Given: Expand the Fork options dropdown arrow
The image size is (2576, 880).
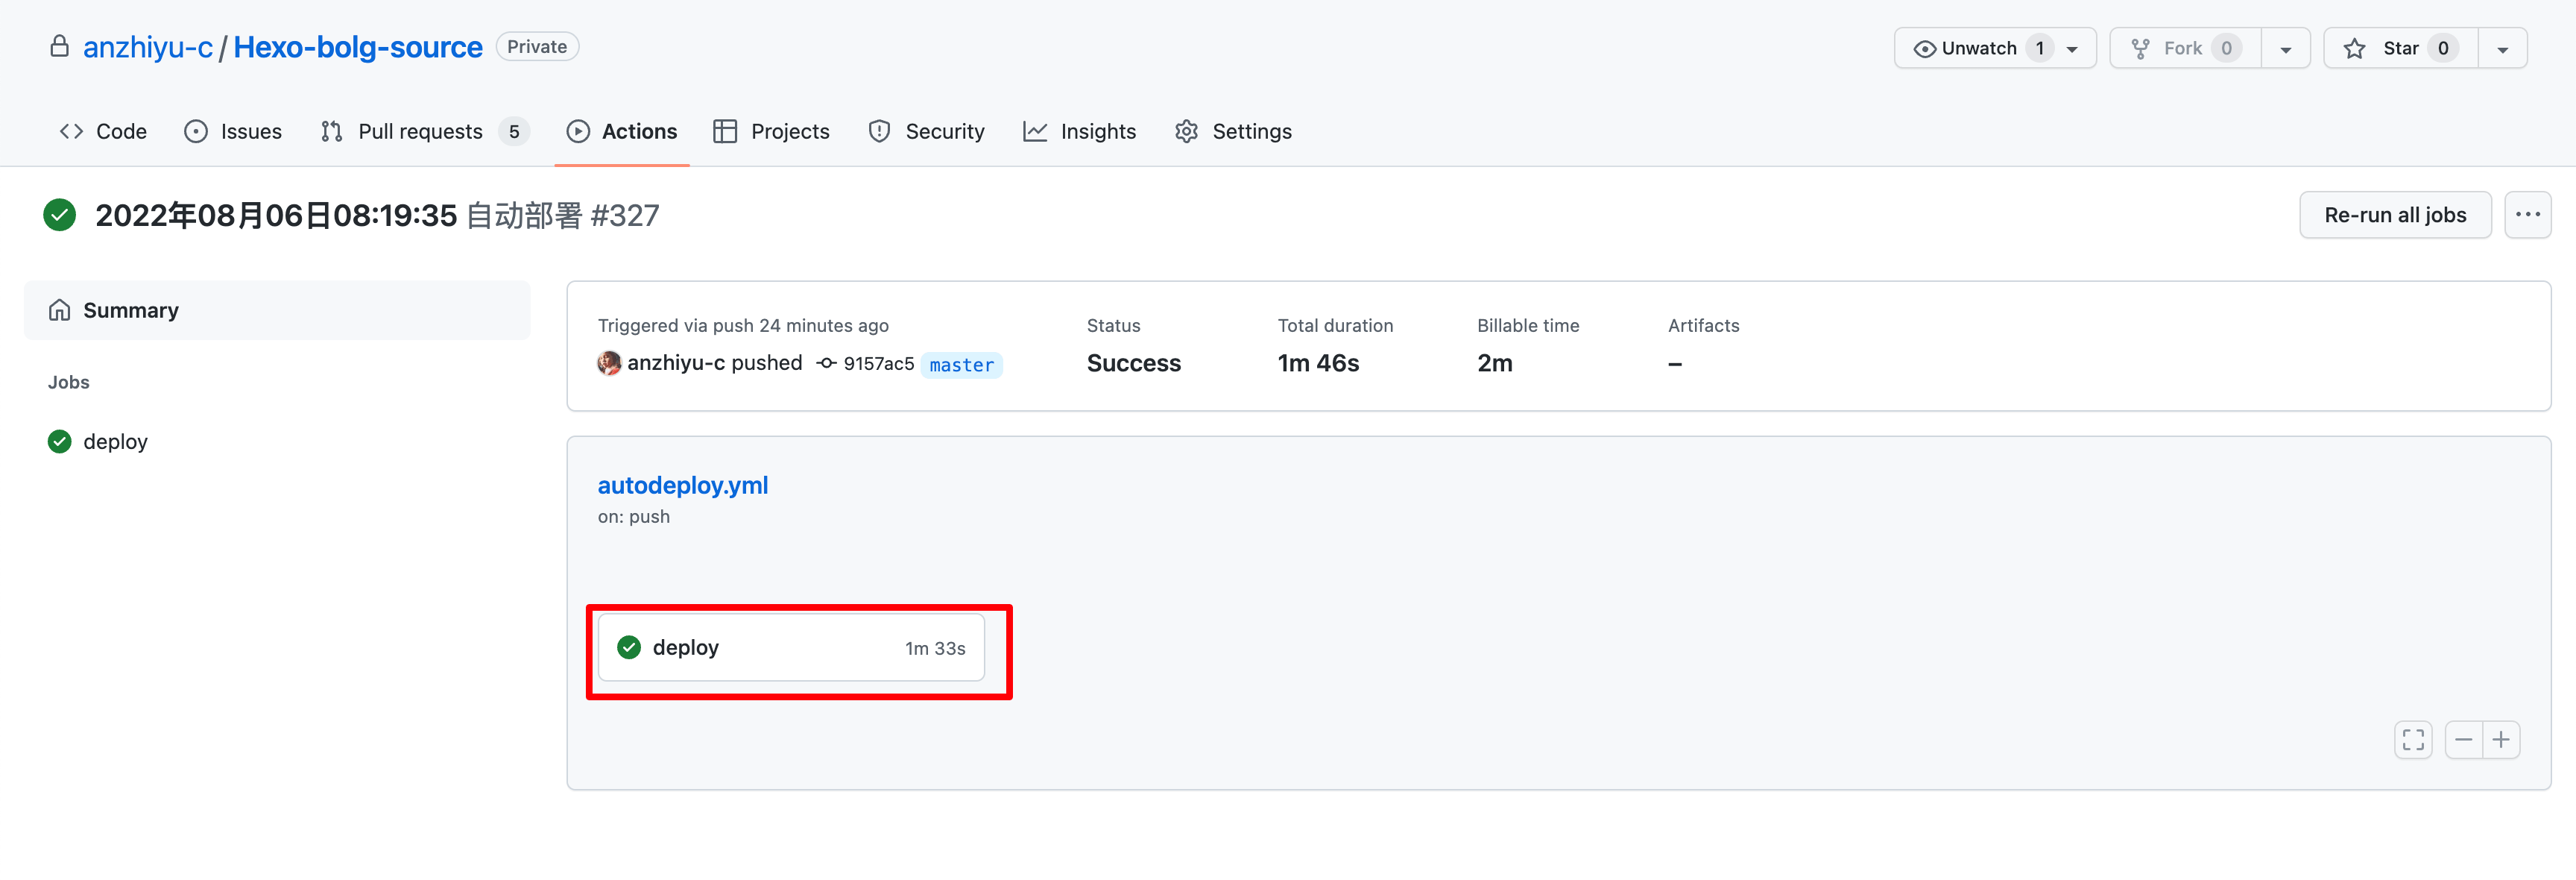Looking at the screenshot, I should point(2285,49).
